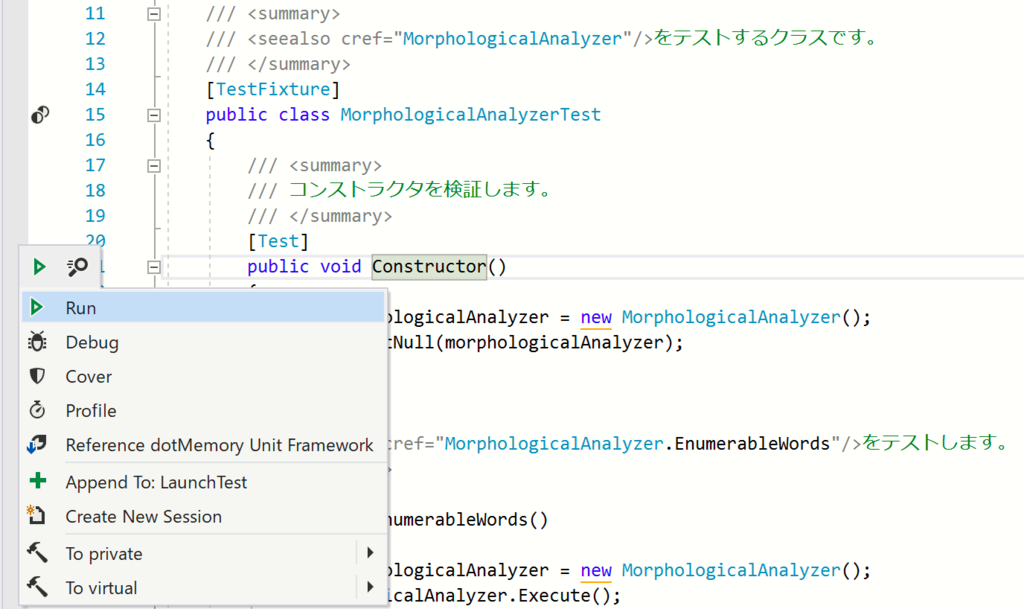Click the 'public class' keywords on line 15
This screenshot has width=1024, height=609.
268,114
